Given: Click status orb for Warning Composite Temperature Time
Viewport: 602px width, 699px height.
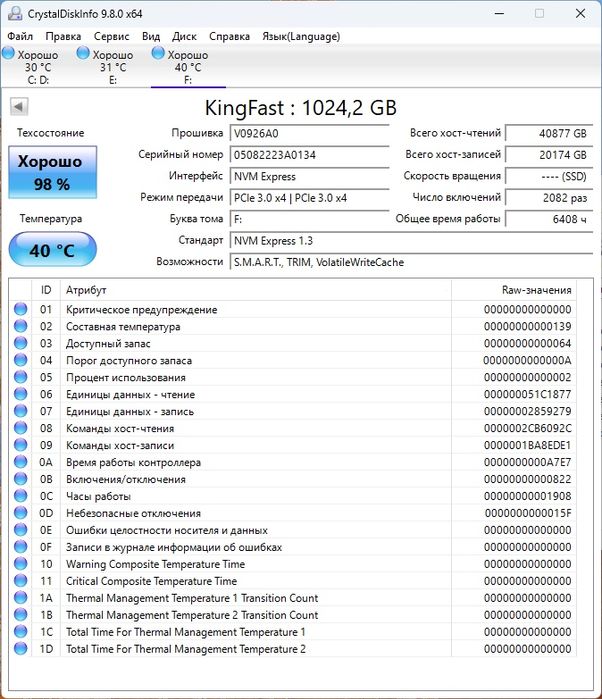Looking at the screenshot, I should 21,563.
